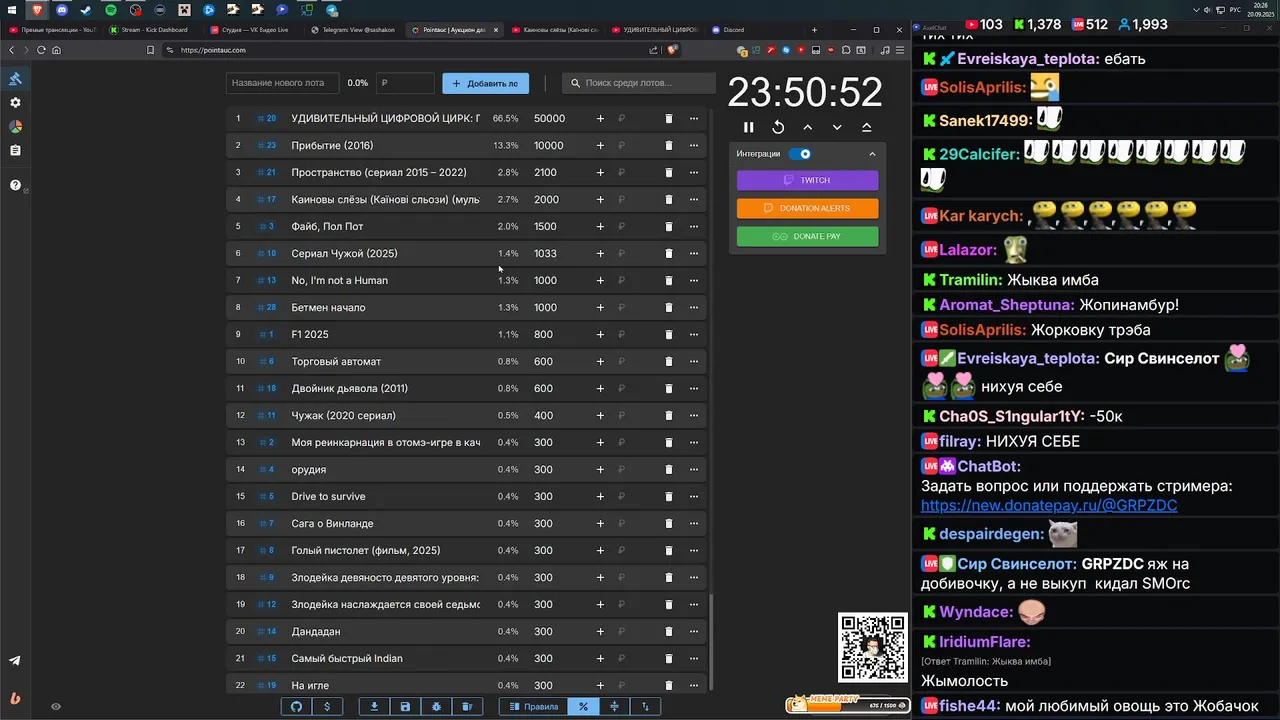Open more options for Сериал Чужой (2025)

694,253
